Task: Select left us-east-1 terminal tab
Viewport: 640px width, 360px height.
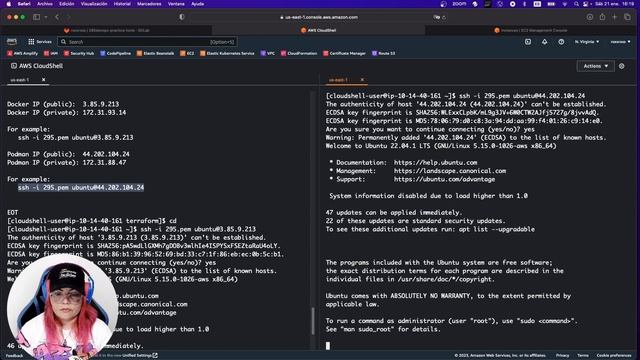Action: pos(20,80)
